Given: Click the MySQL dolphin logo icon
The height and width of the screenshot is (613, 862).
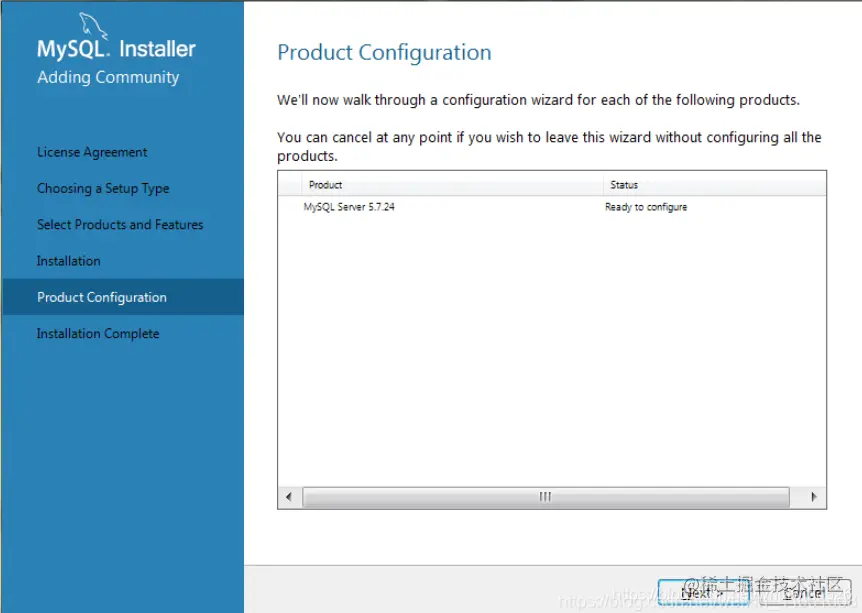Looking at the screenshot, I should (x=92, y=26).
